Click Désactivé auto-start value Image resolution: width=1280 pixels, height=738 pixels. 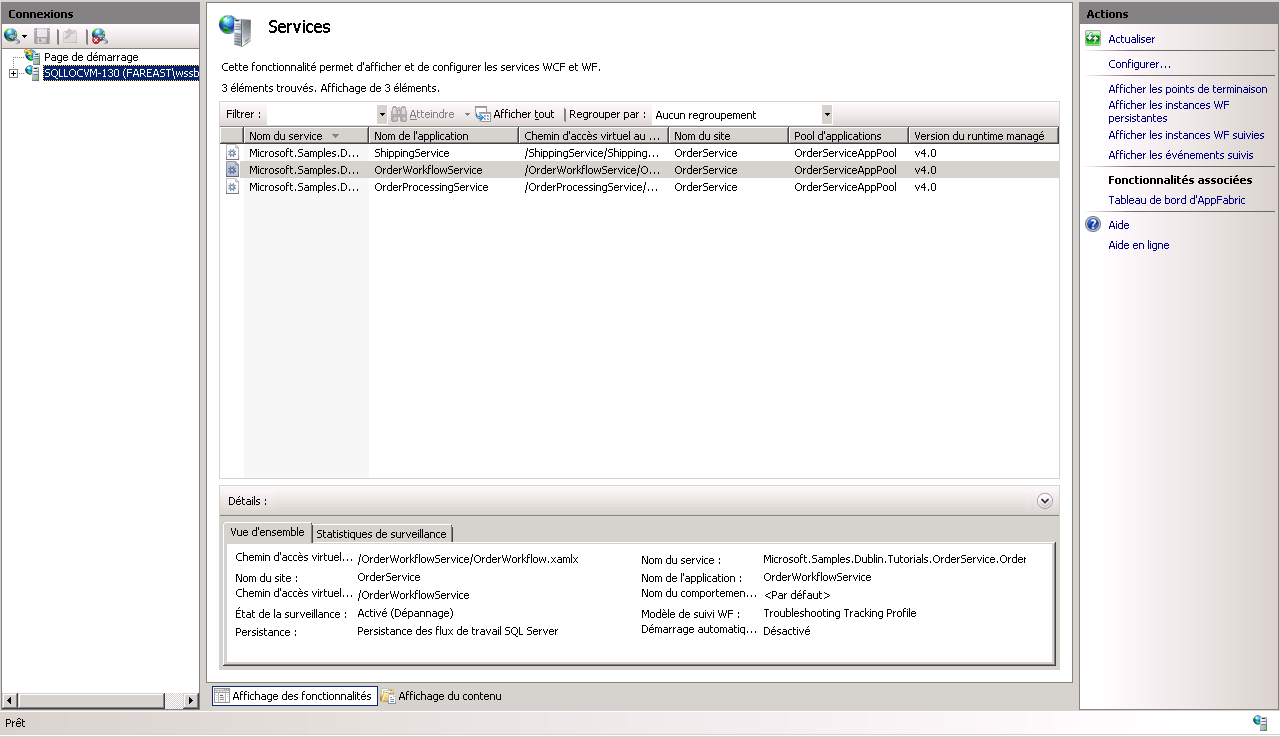pyautogui.click(x=786, y=631)
